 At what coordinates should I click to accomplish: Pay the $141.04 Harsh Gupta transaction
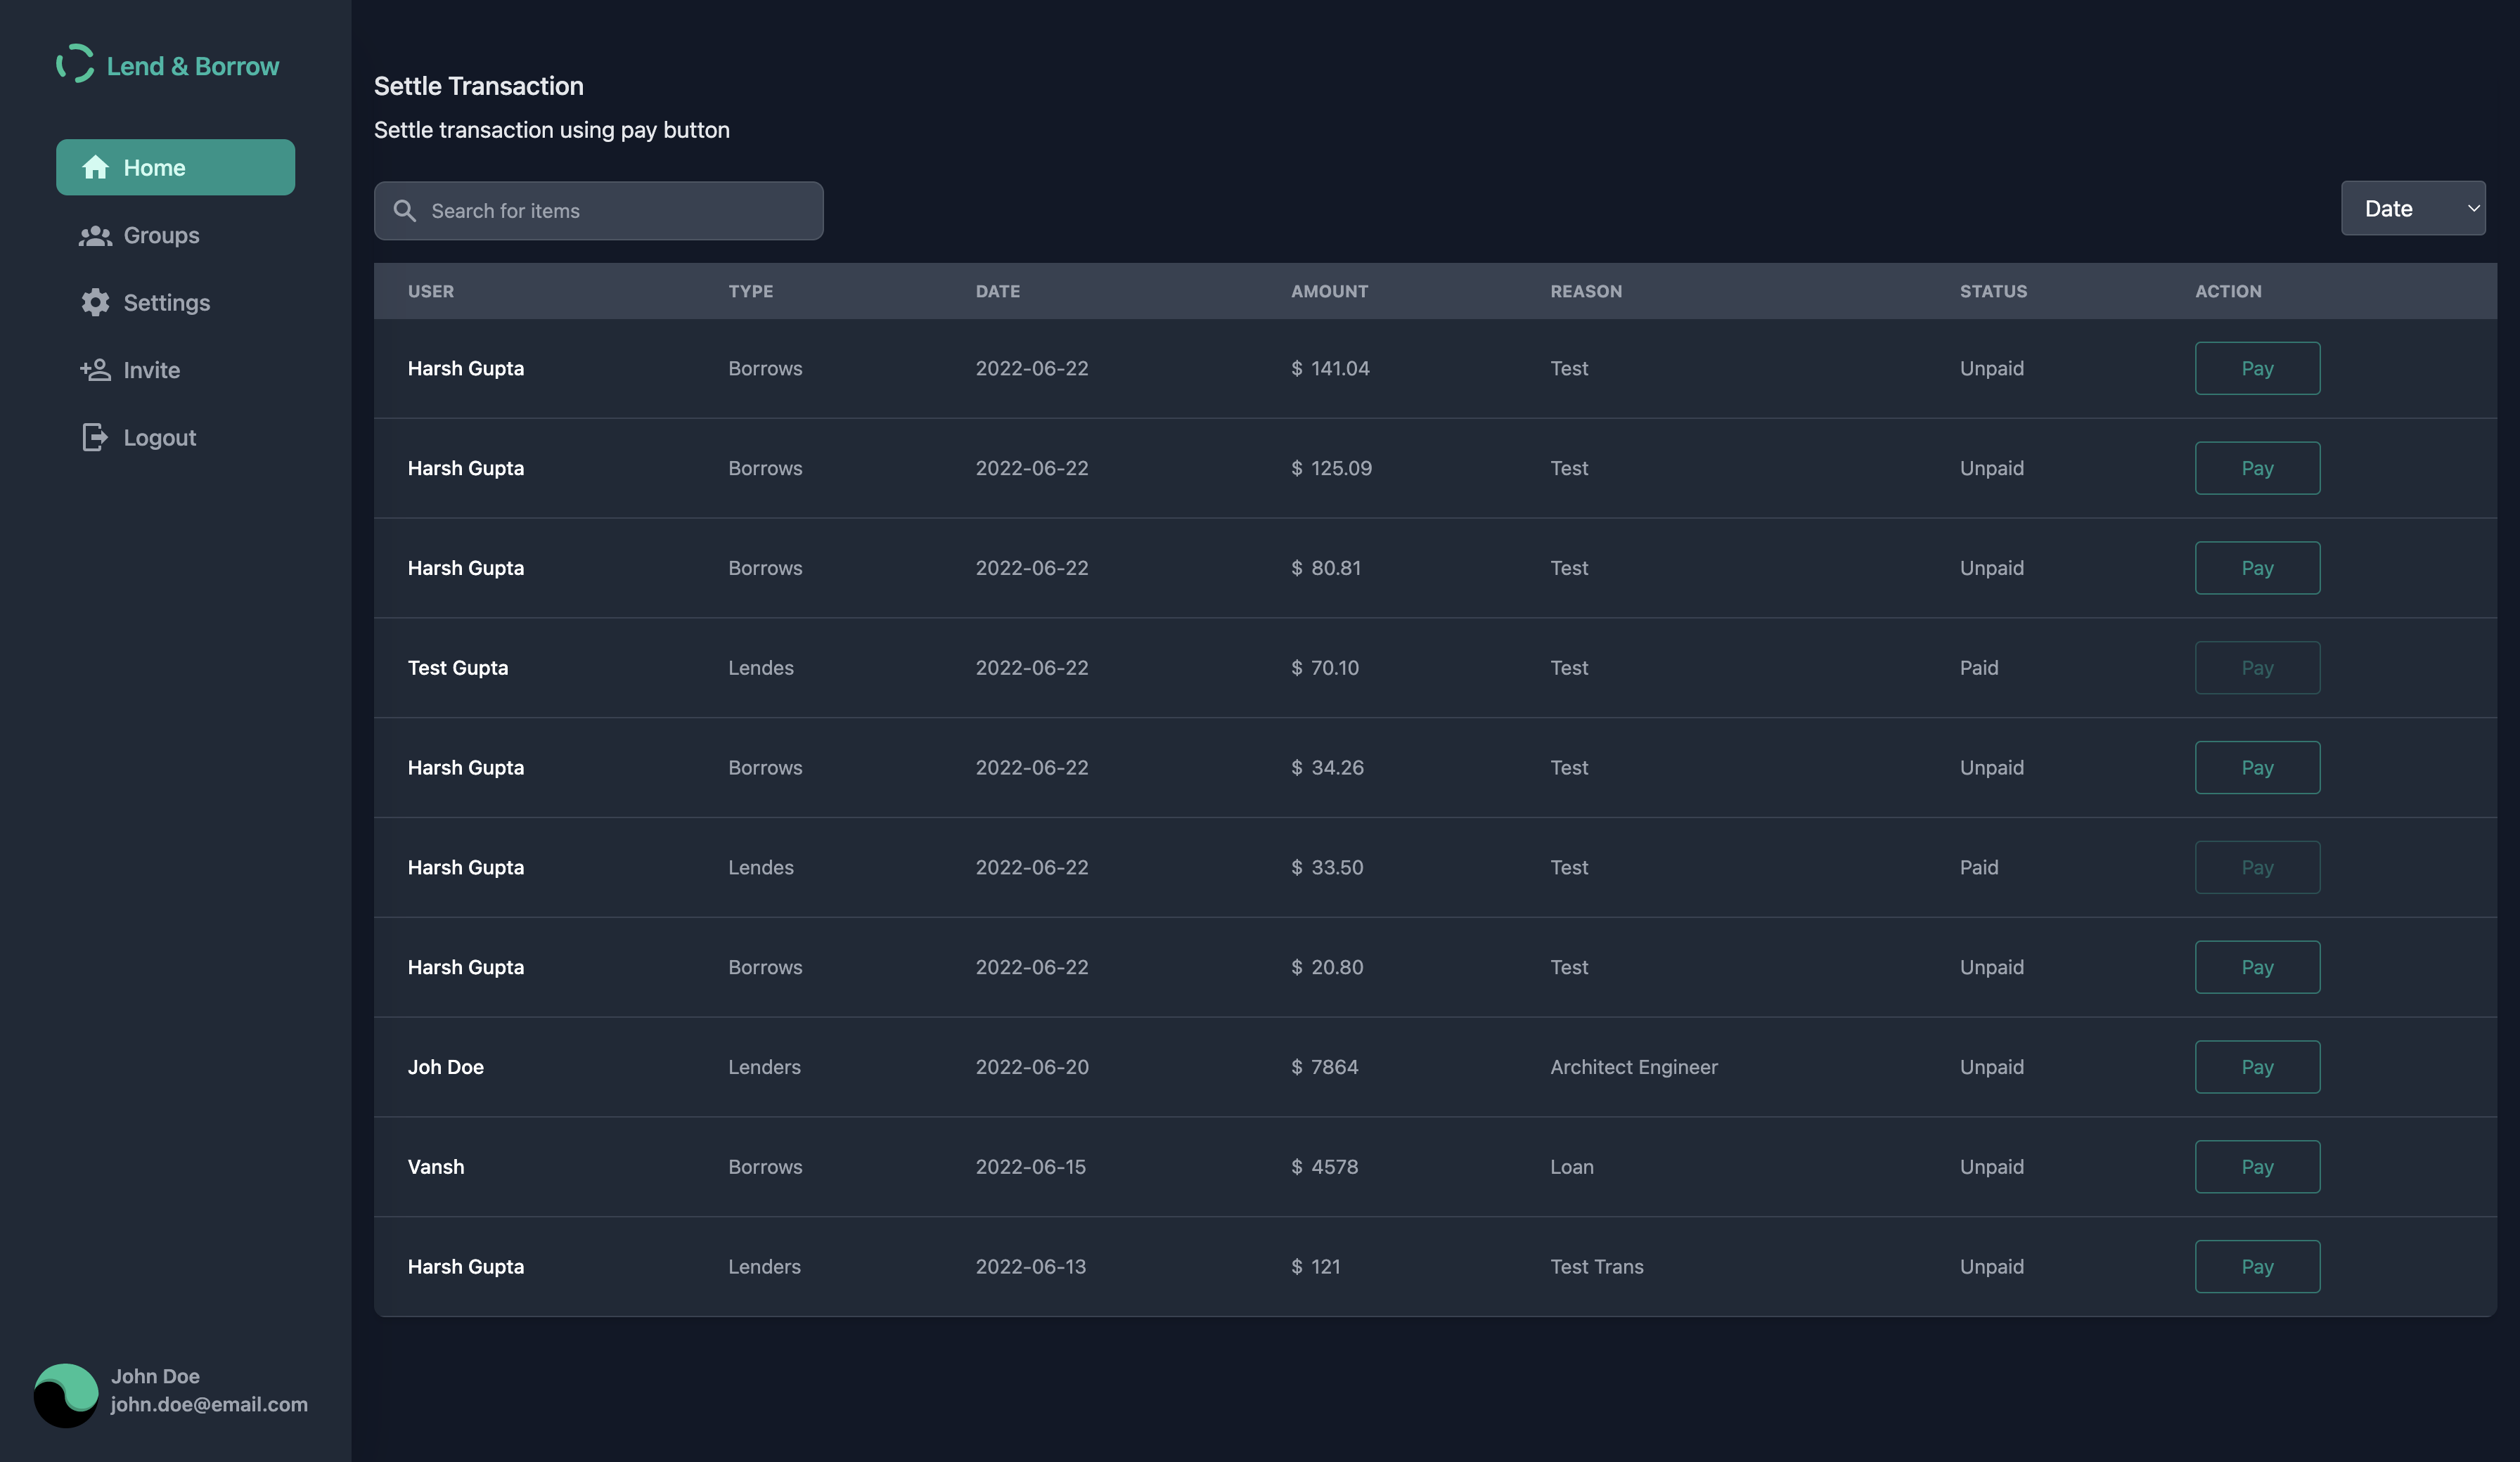(2256, 368)
